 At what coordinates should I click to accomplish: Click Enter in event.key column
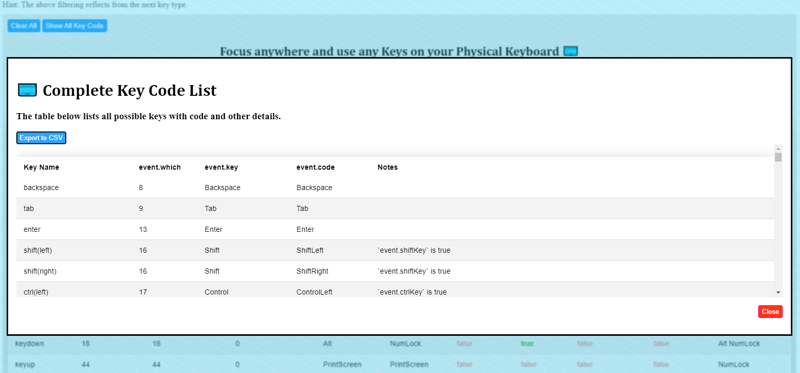pos(213,230)
